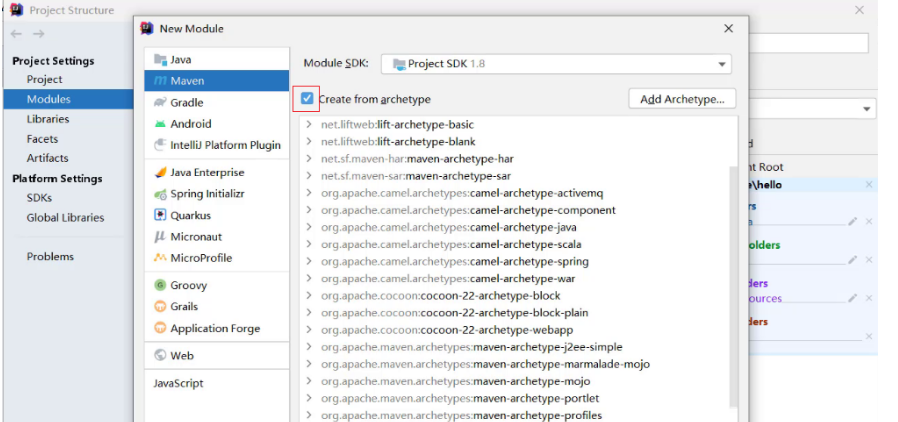Pick the Java Enterprise icon
The image size is (898, 422).
[160, 172]
